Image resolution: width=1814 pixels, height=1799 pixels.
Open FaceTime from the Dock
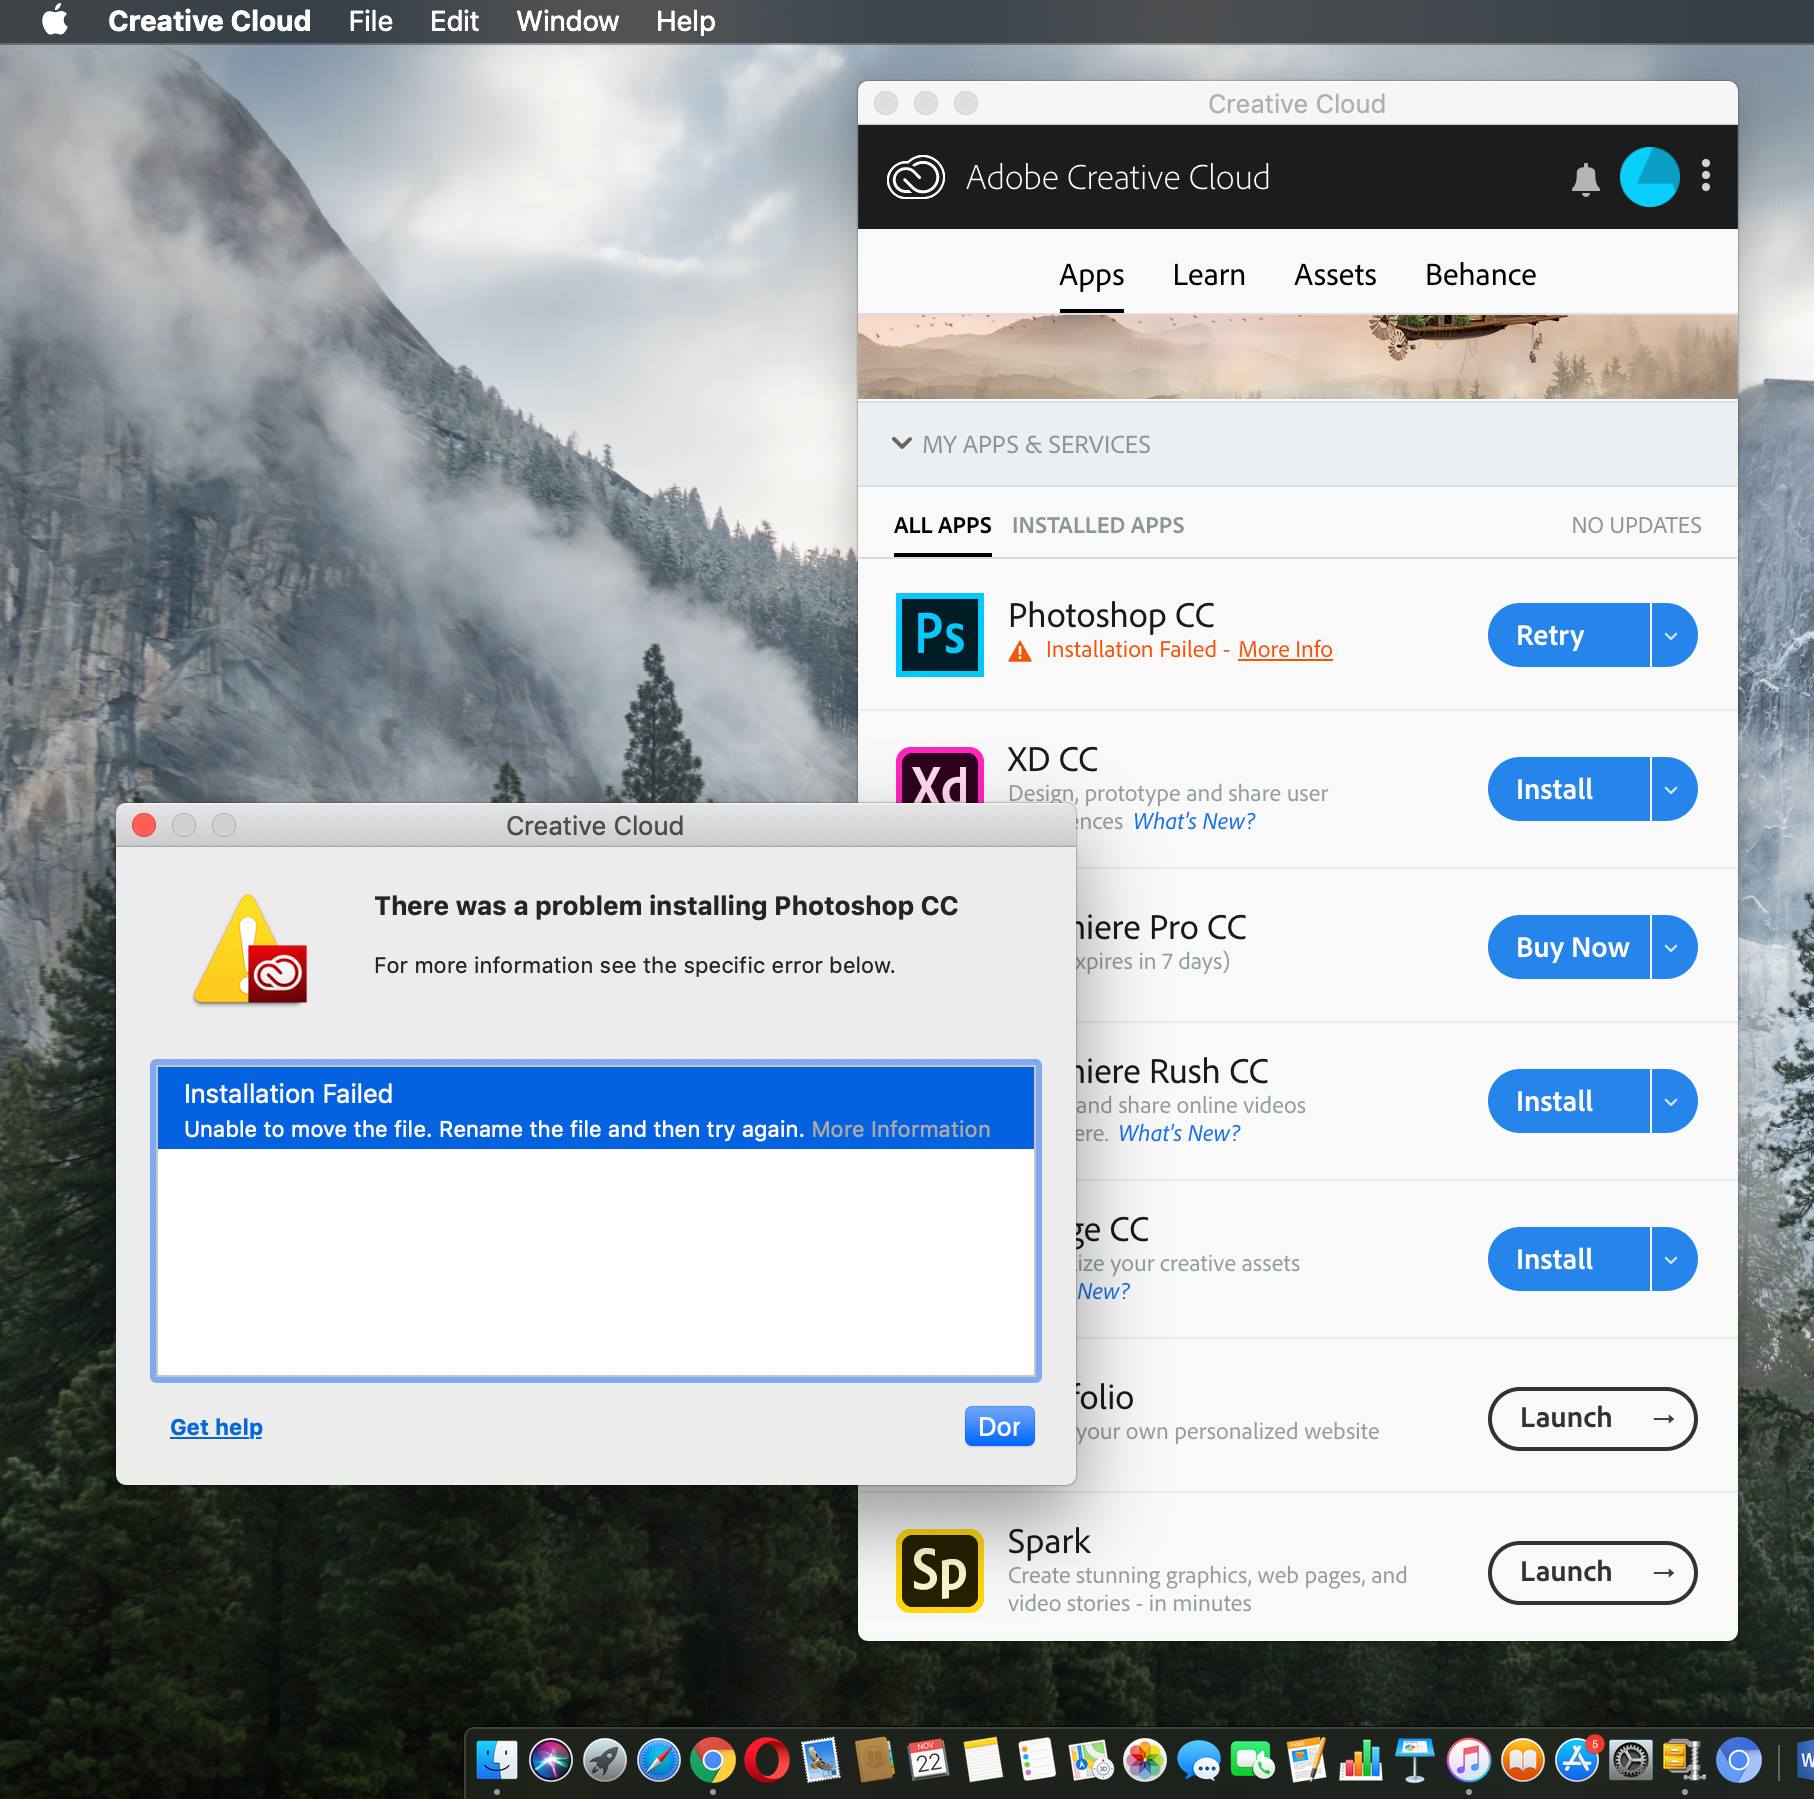(x=1253, y=1761)
